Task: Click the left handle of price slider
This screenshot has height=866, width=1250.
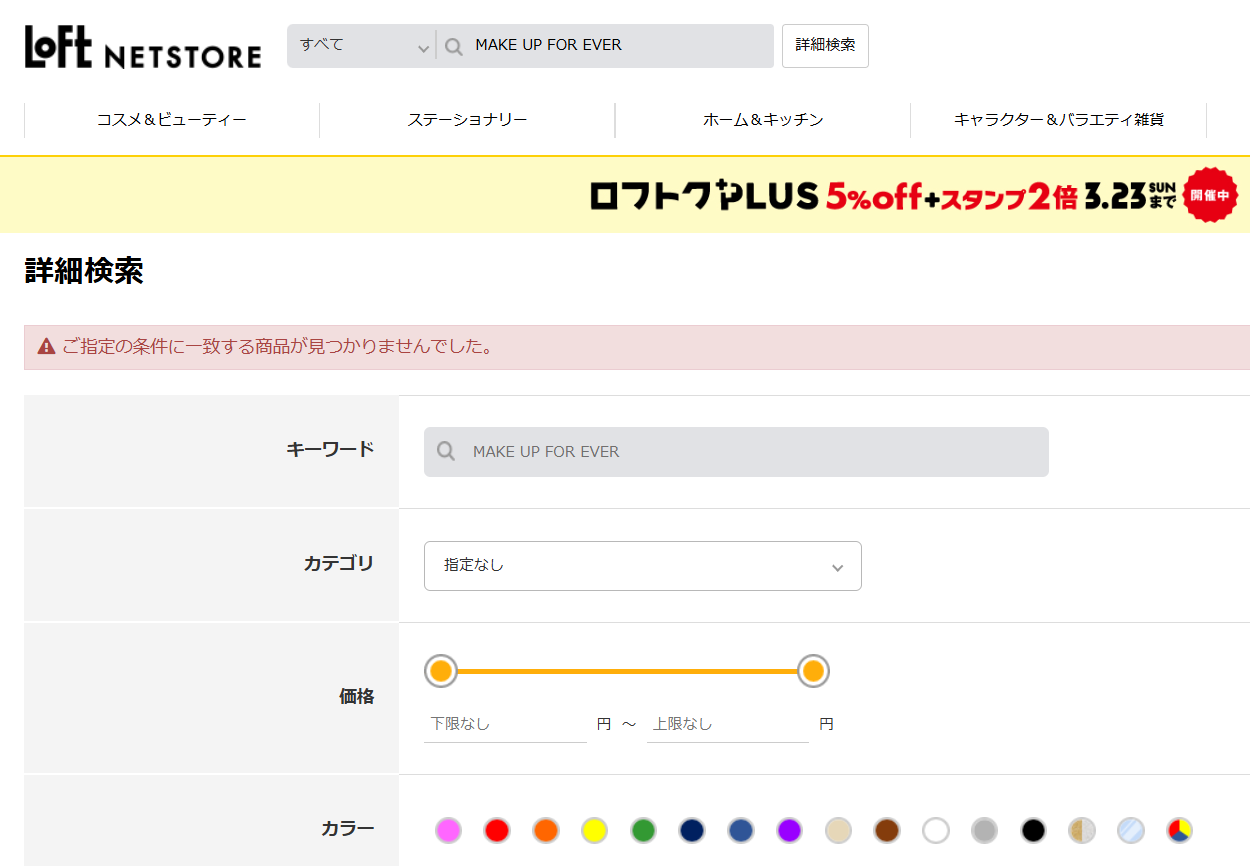Action: (441, 671)
